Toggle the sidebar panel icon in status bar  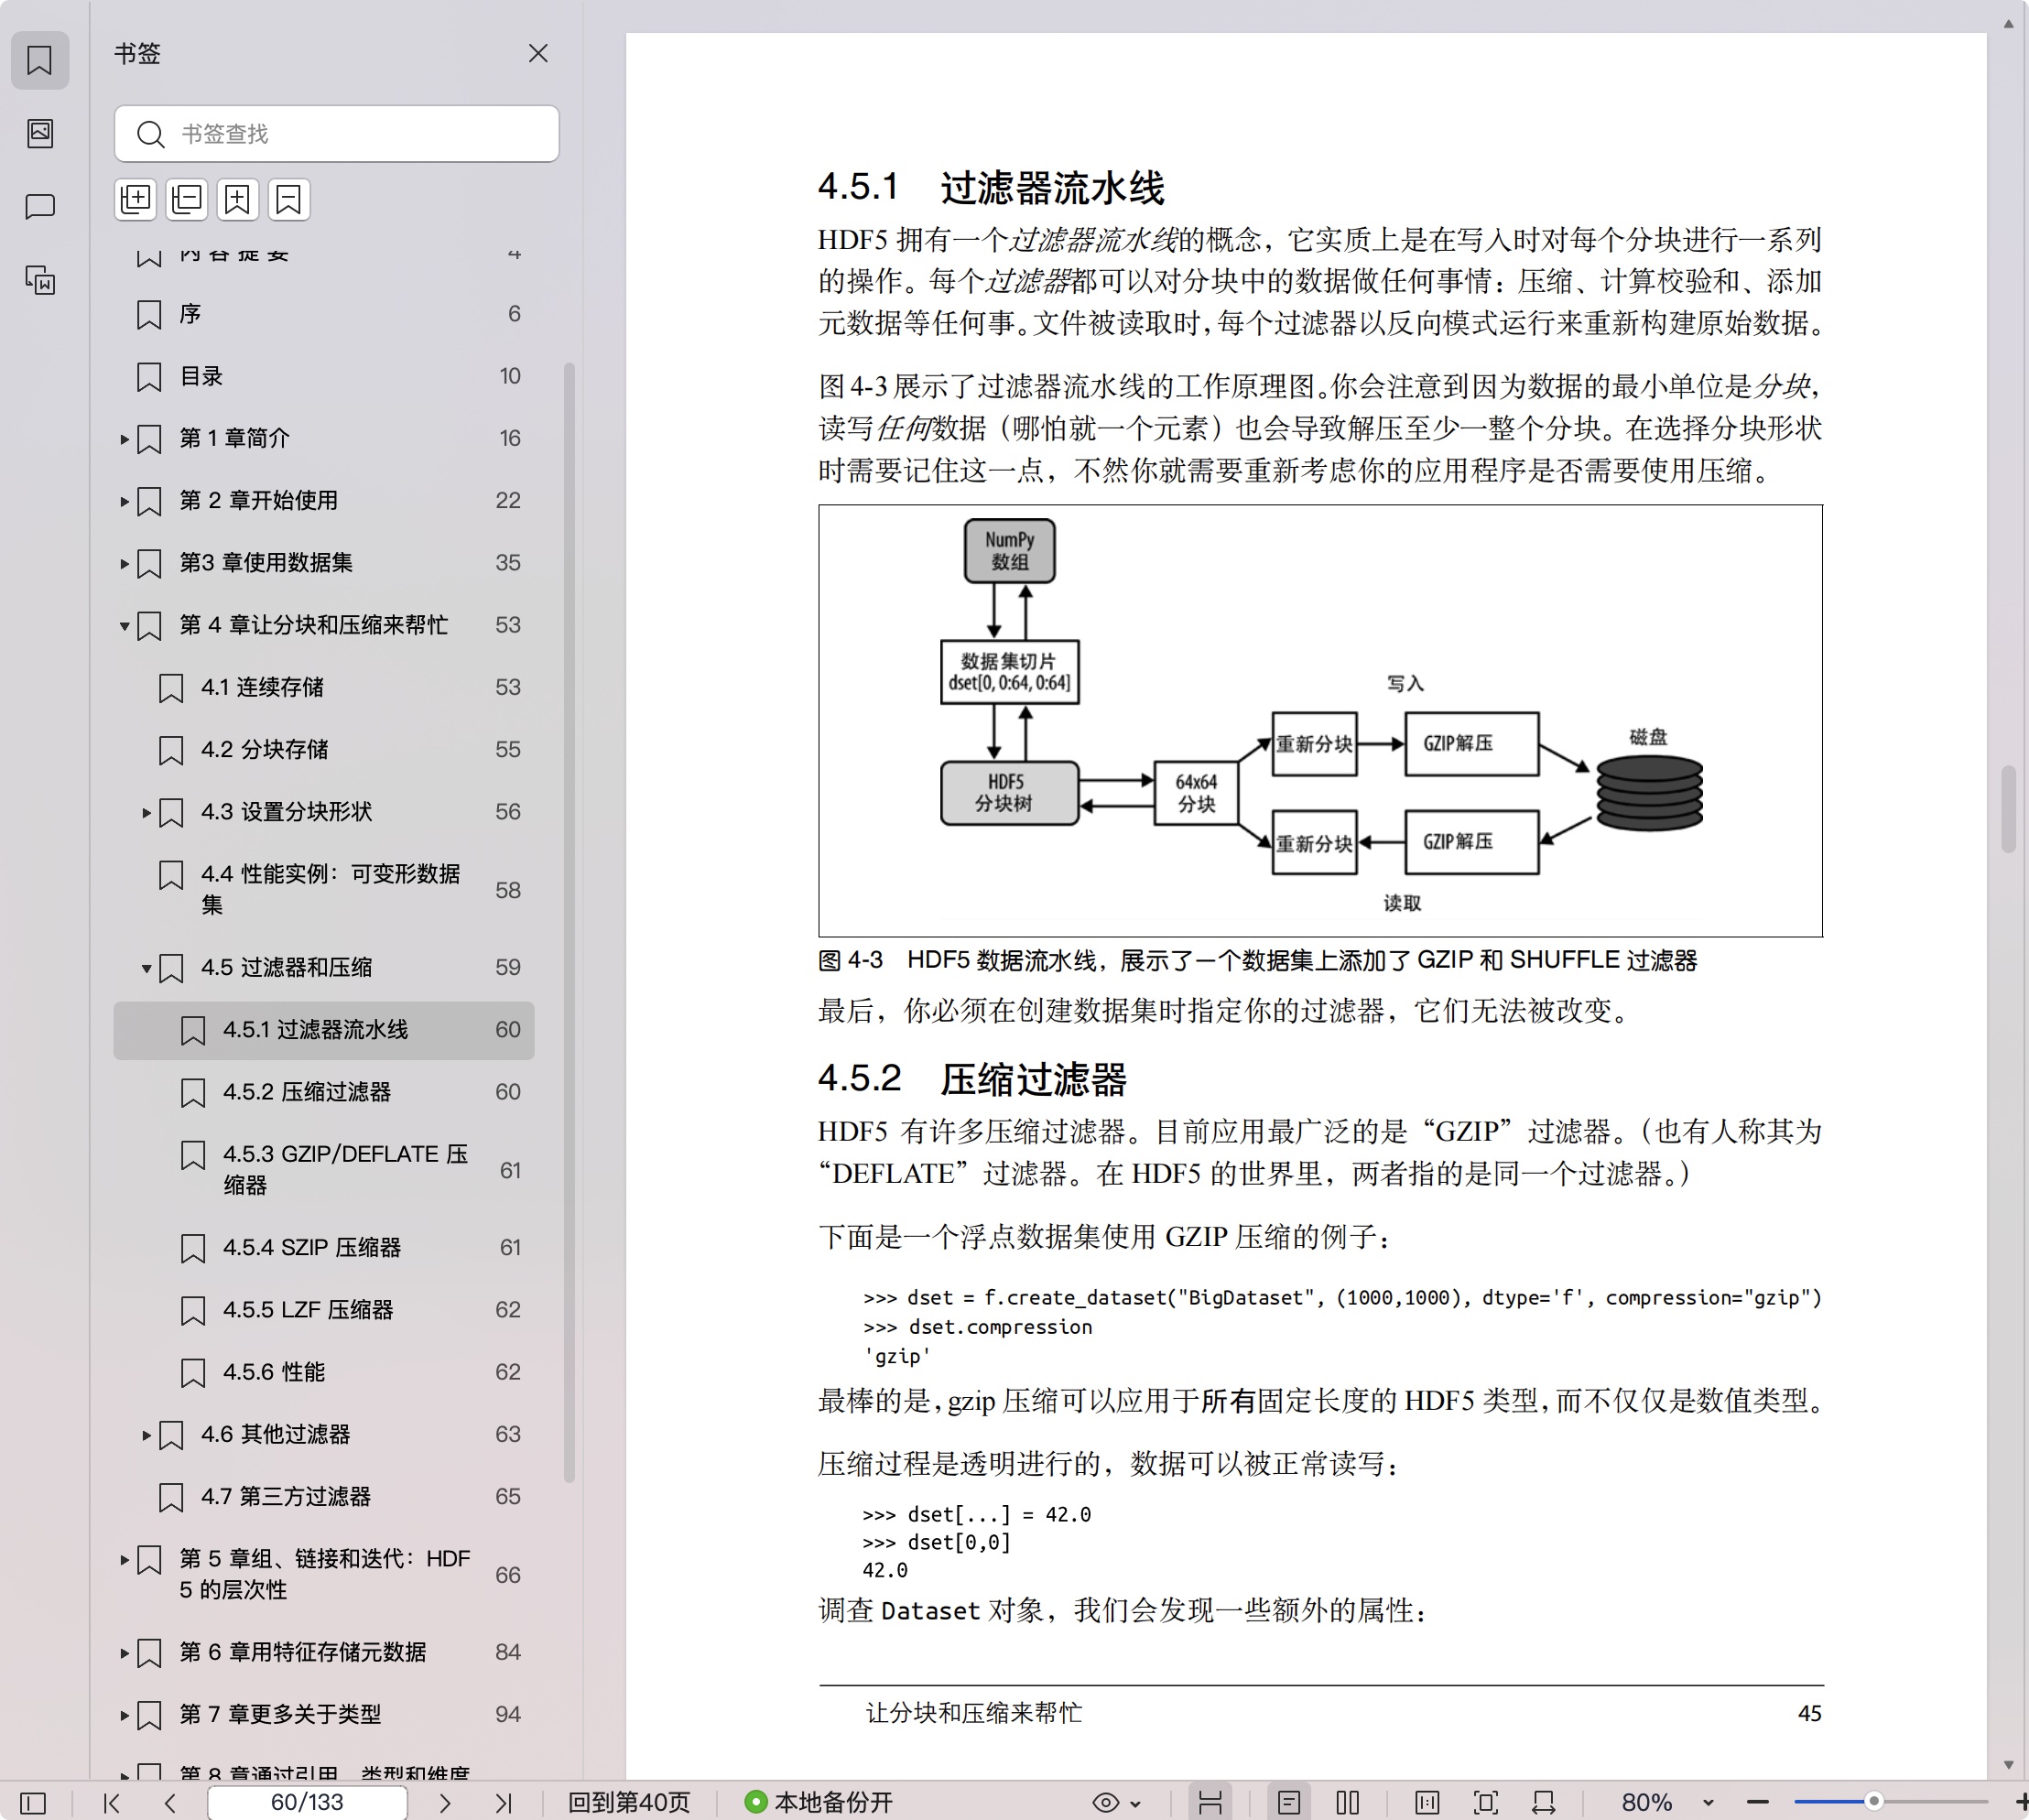(x=33, y=1802)
